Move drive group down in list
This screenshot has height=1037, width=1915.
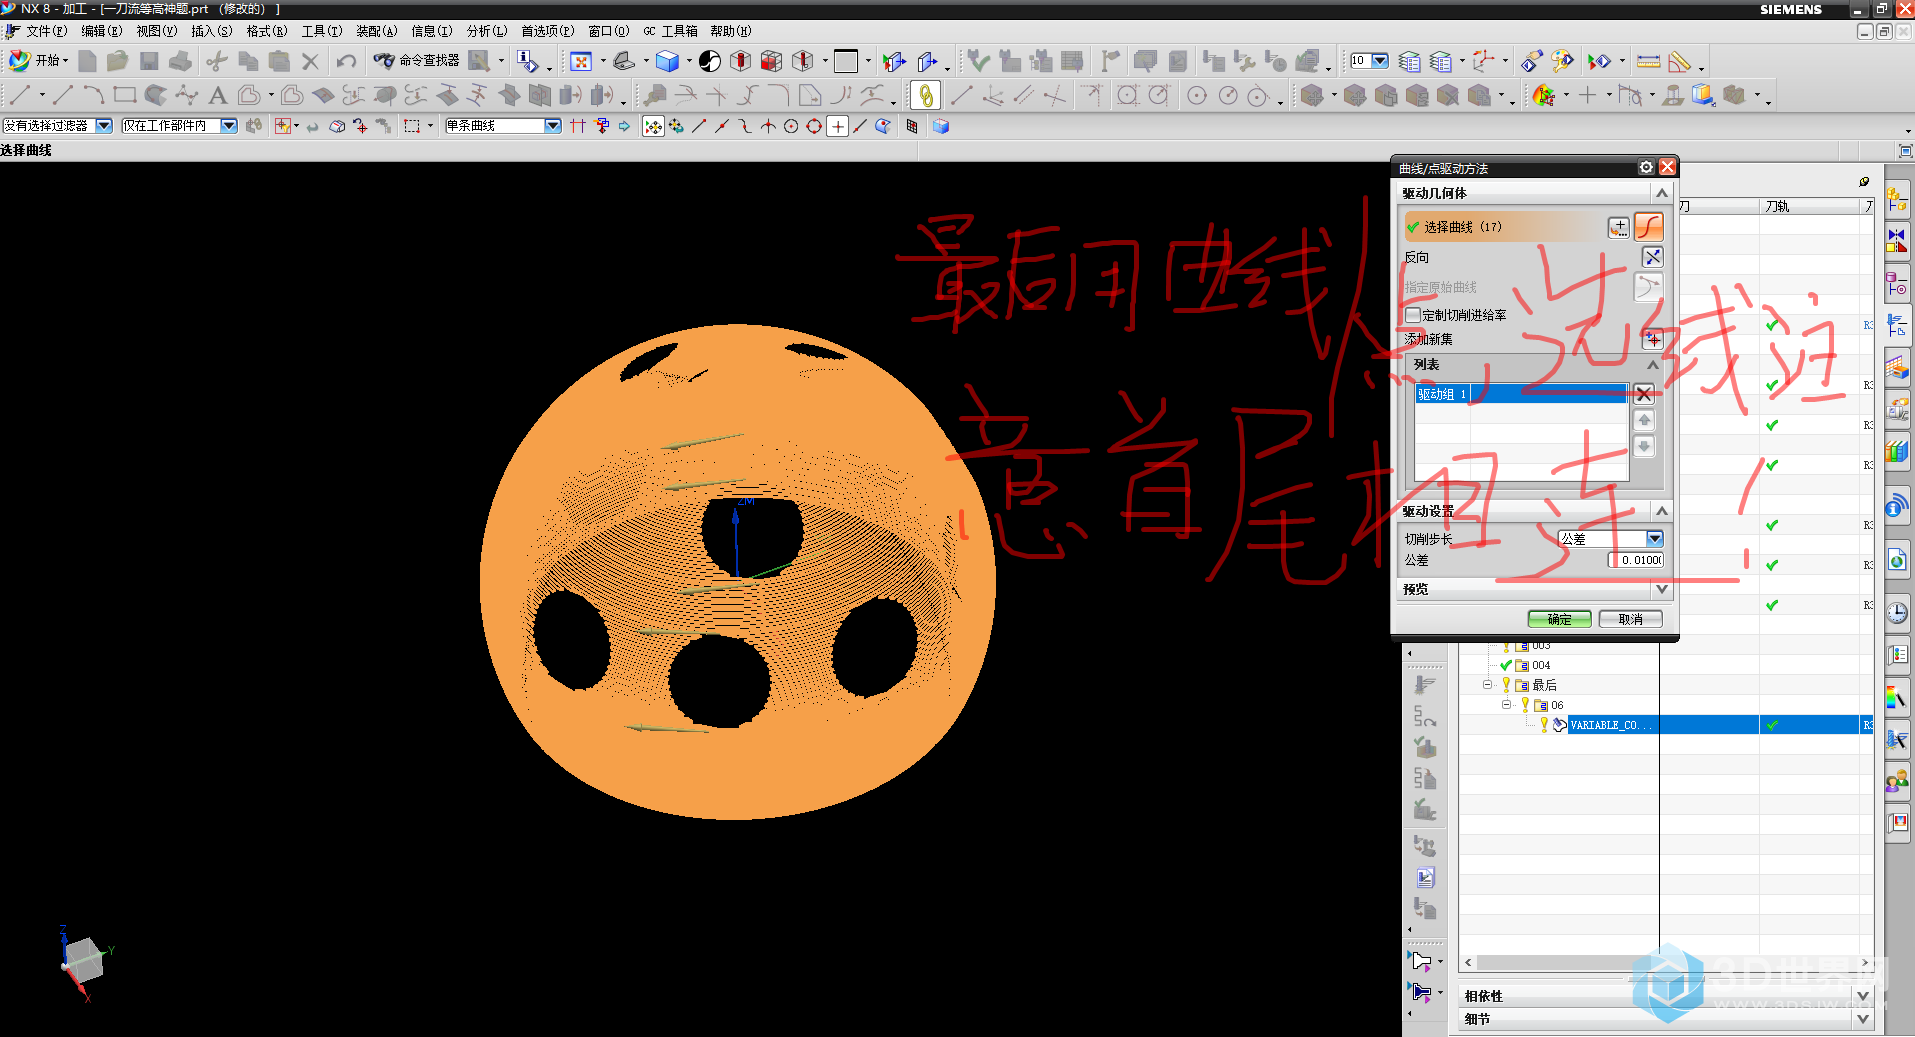(1644, 446)
